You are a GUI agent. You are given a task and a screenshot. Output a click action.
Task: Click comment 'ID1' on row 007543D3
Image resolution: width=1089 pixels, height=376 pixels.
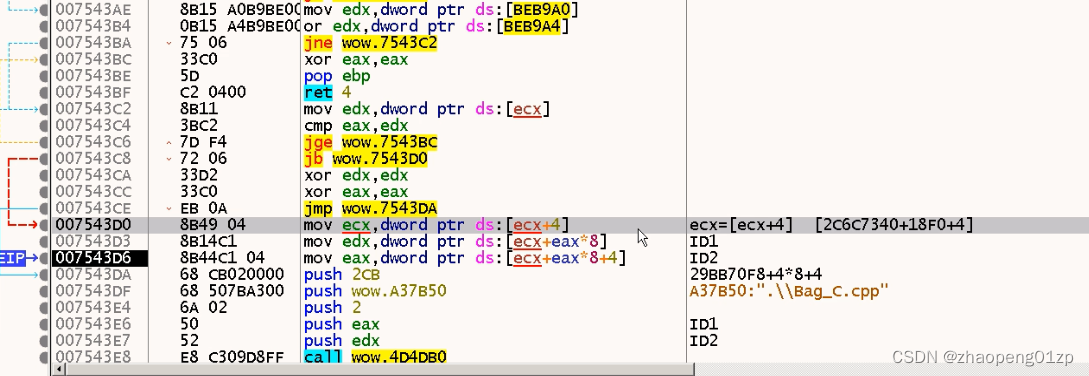pos(704,242)
